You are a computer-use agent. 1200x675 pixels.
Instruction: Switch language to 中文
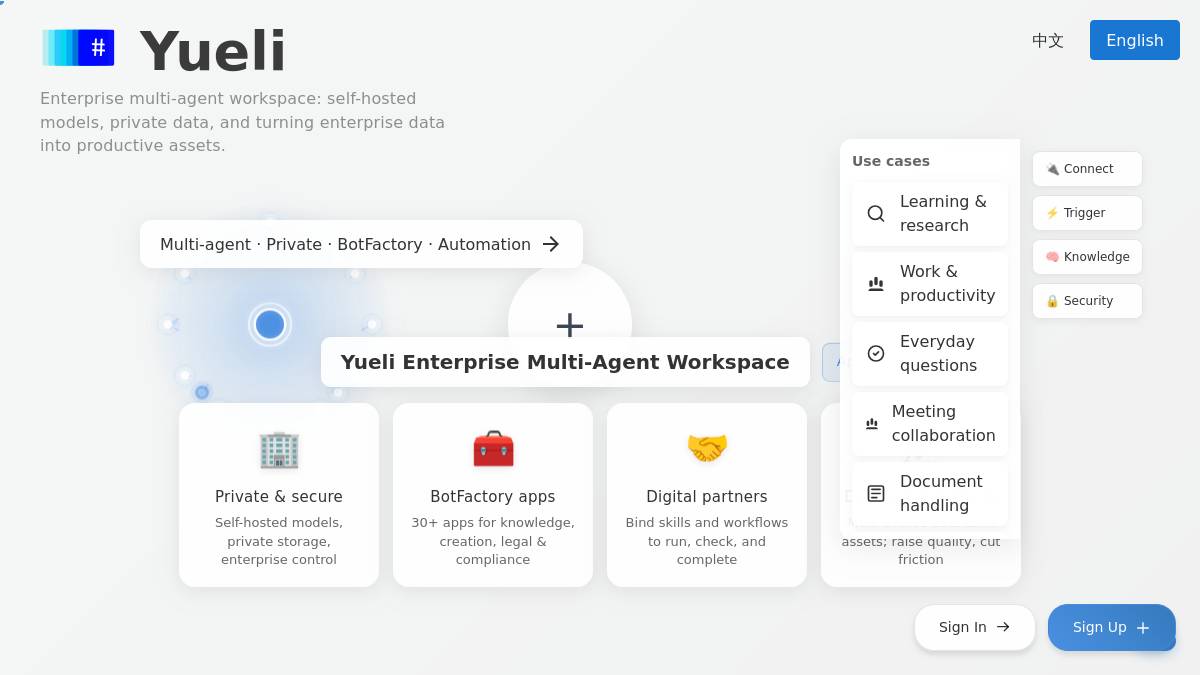click(x=1048, y=40)
